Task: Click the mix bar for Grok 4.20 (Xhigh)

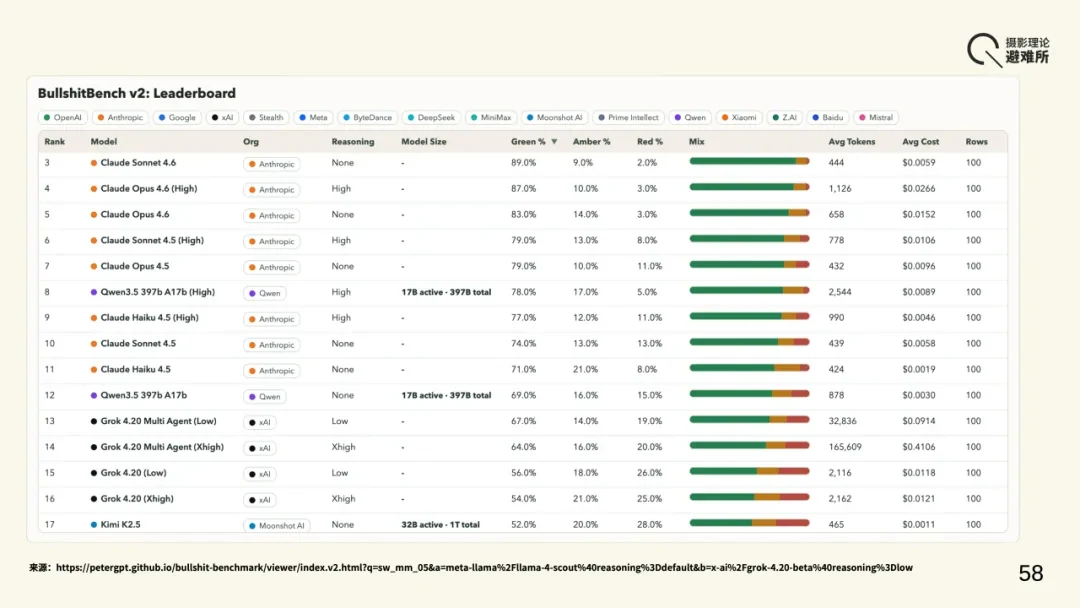Action: [749, 497]
